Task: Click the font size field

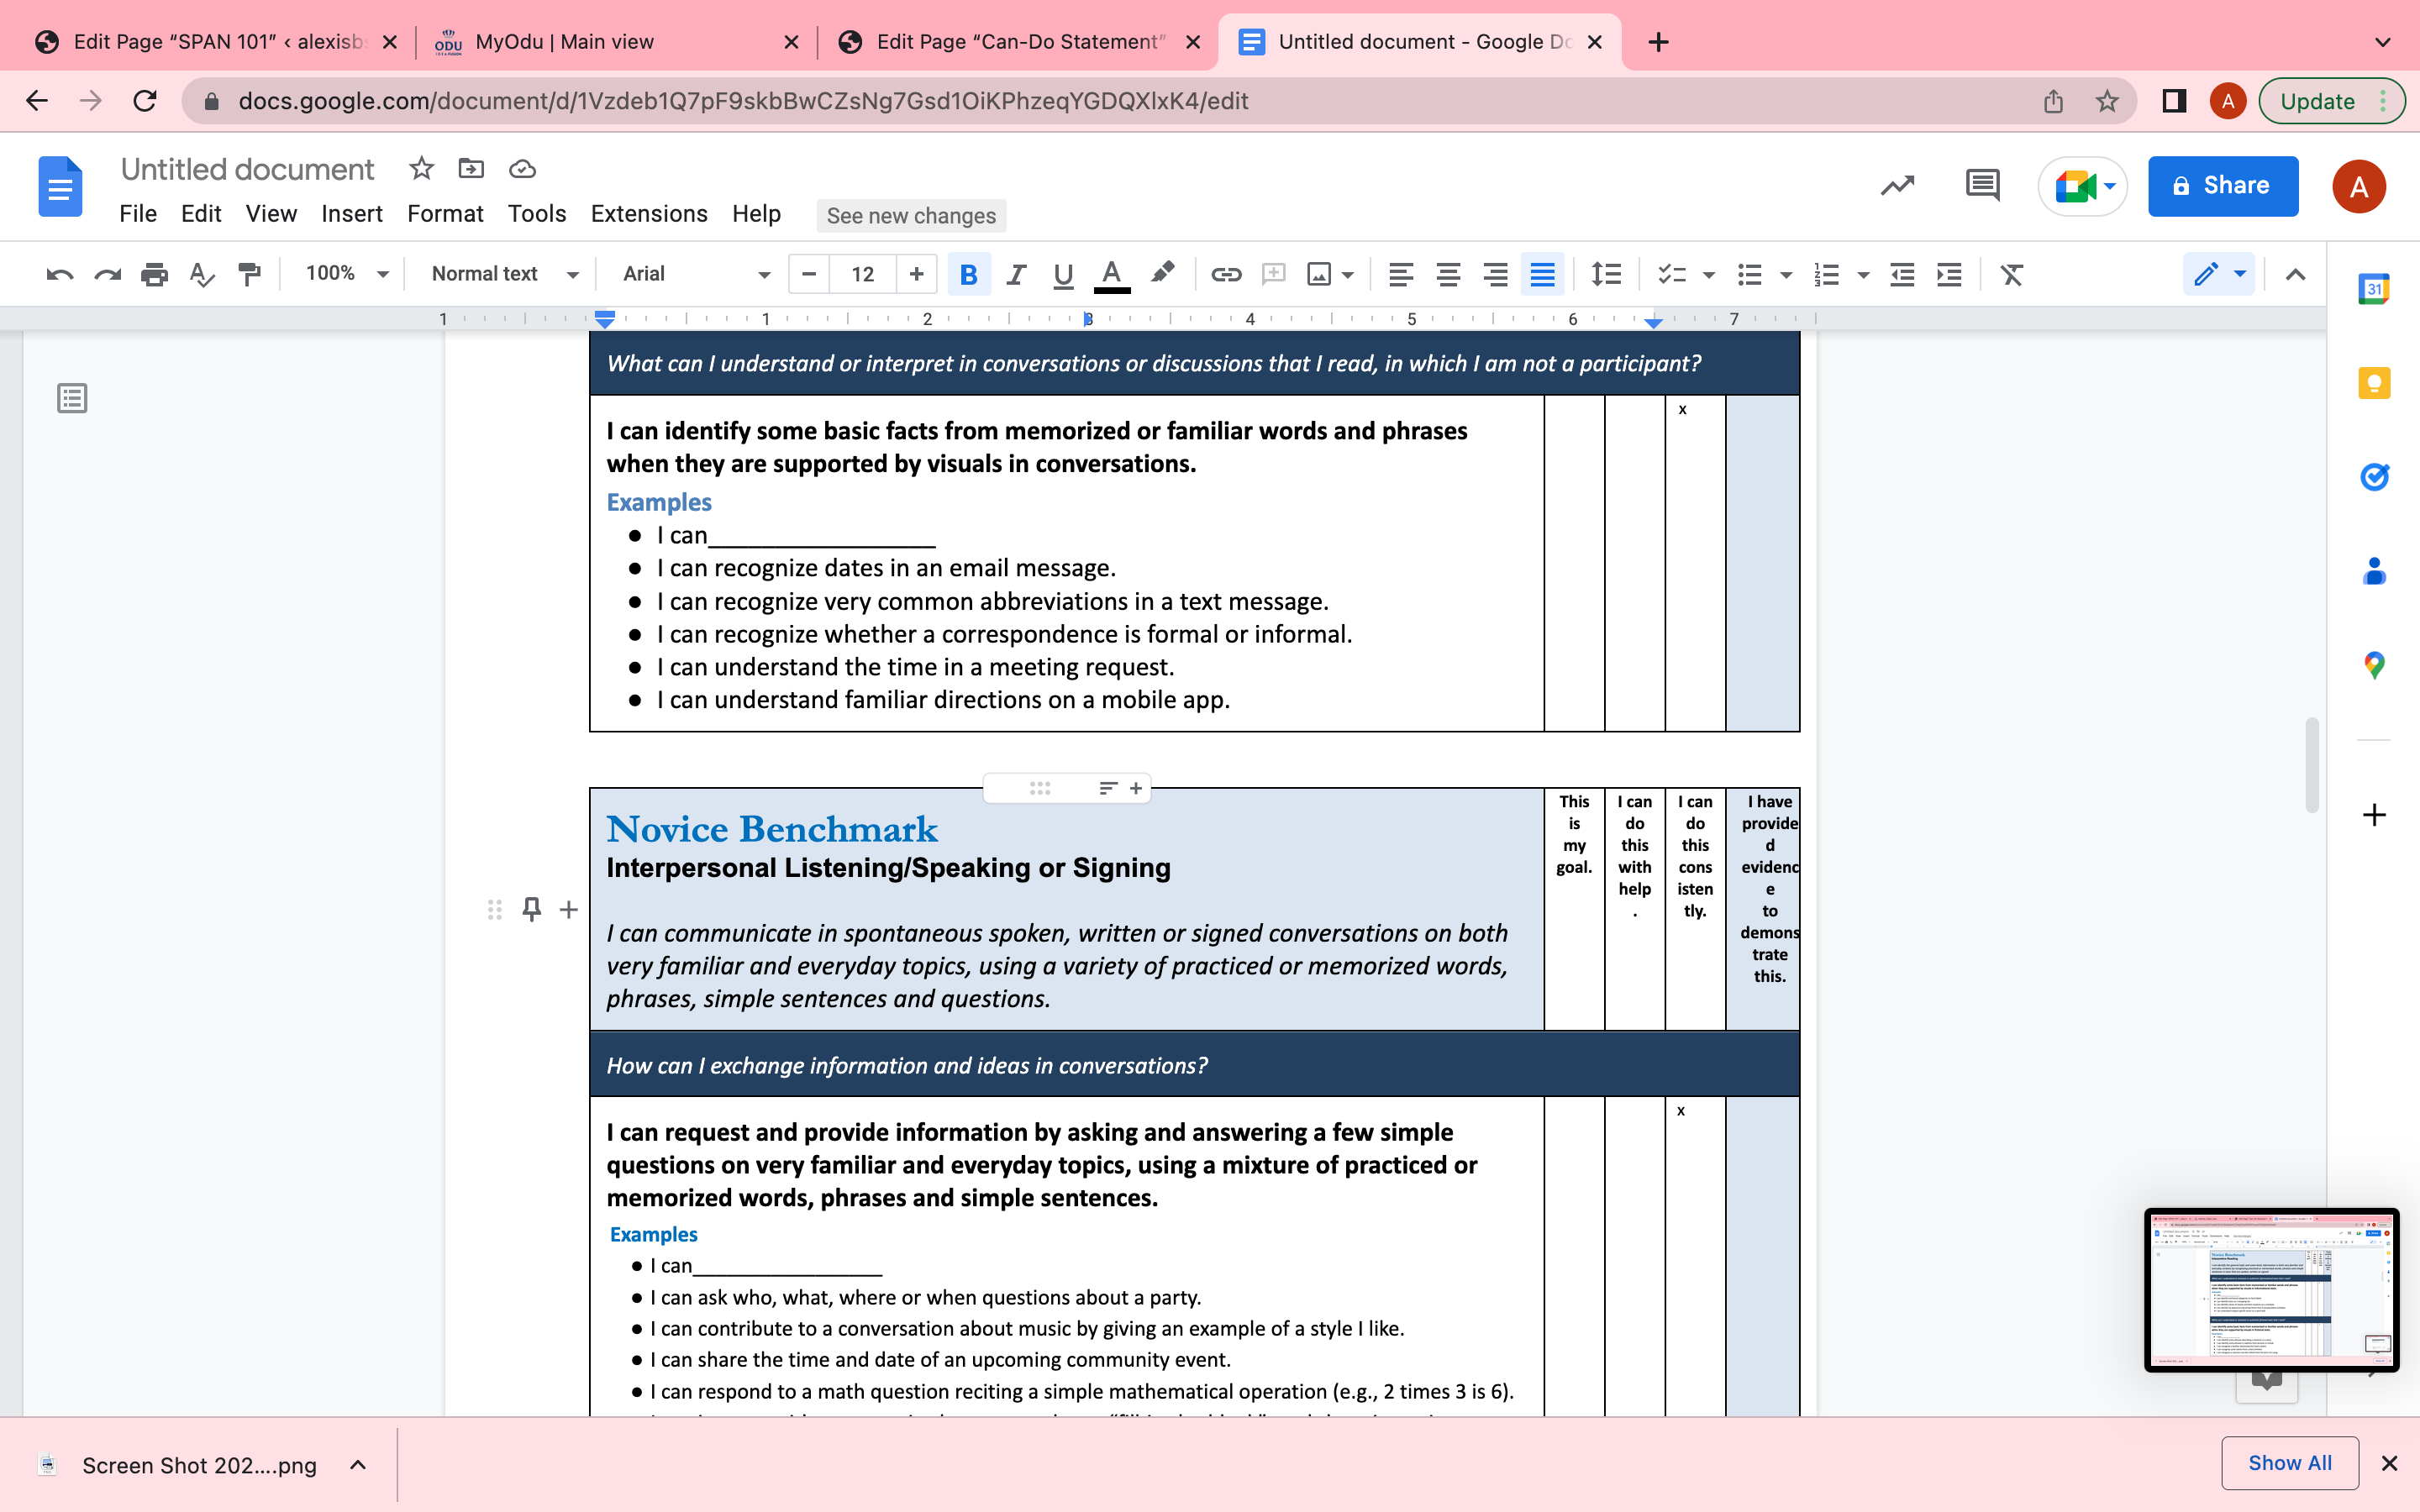Action: click(863, 274)
